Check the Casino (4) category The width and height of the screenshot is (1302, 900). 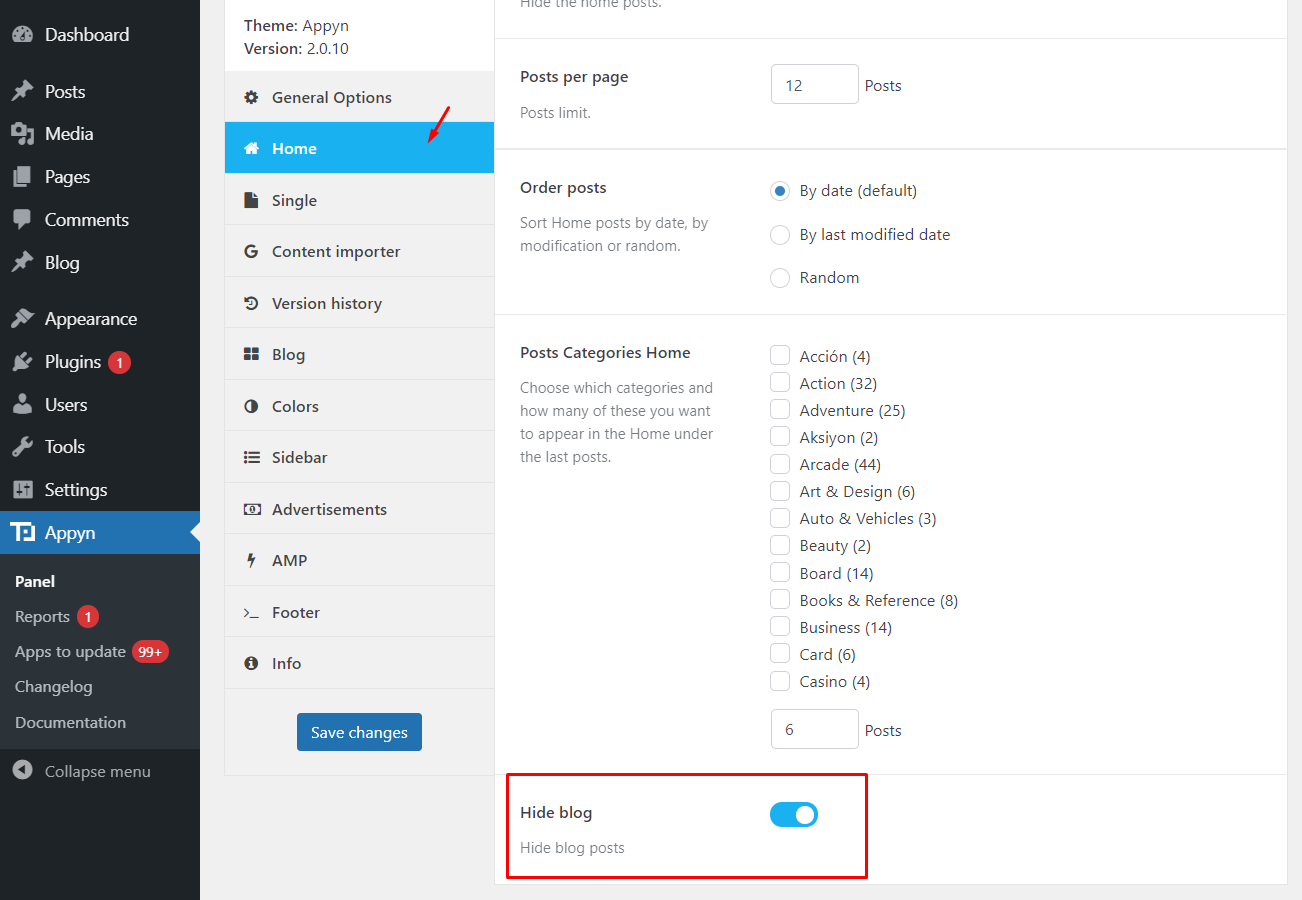780,681
